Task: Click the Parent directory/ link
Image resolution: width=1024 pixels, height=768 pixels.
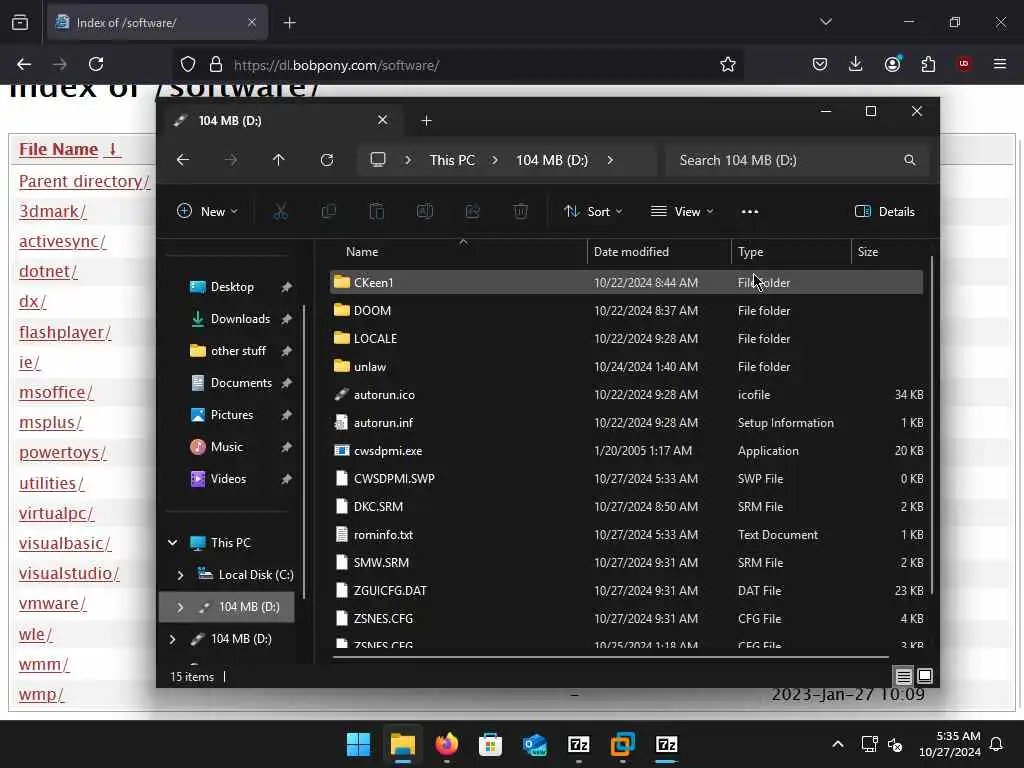Action: [84, 181]
